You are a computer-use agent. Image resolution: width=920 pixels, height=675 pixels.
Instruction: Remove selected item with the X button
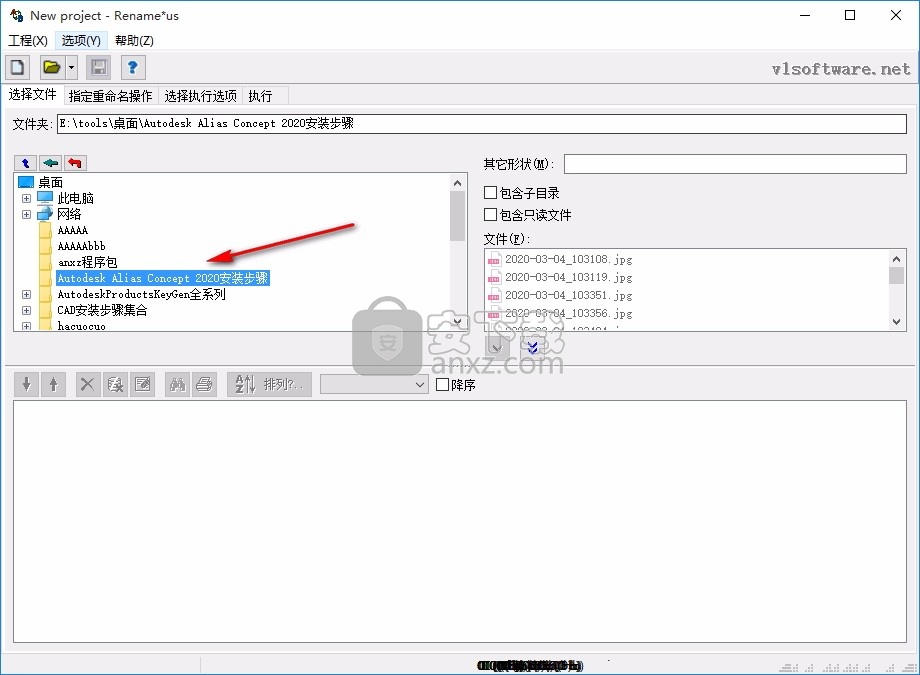click(87, 384)
